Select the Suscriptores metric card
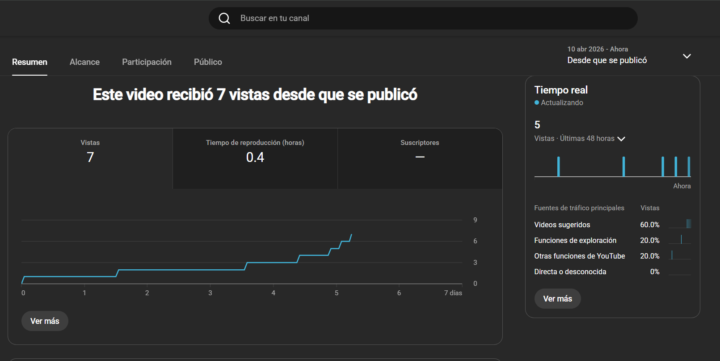 (420, 158)
